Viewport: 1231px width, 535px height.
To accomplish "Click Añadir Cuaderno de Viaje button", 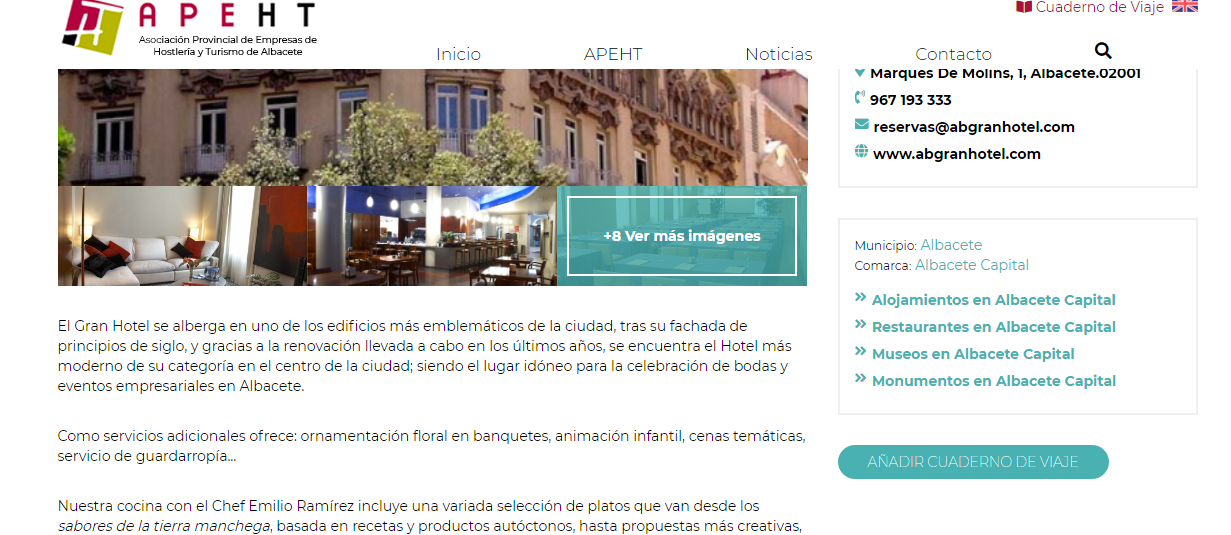I will (973, 462).
